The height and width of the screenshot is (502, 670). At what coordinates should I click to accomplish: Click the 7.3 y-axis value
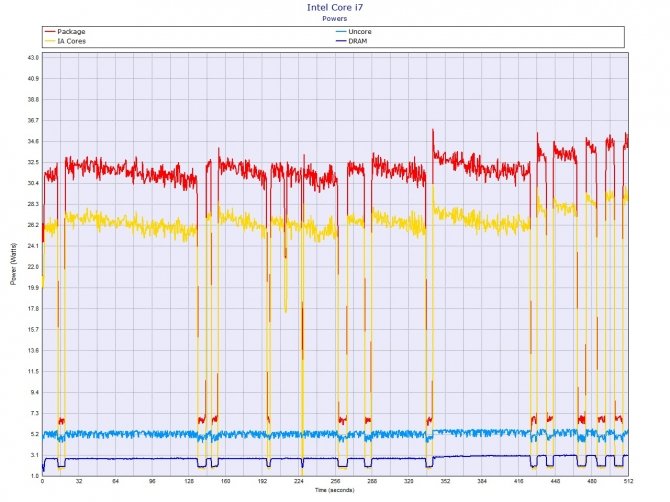(x=35, y=413)
